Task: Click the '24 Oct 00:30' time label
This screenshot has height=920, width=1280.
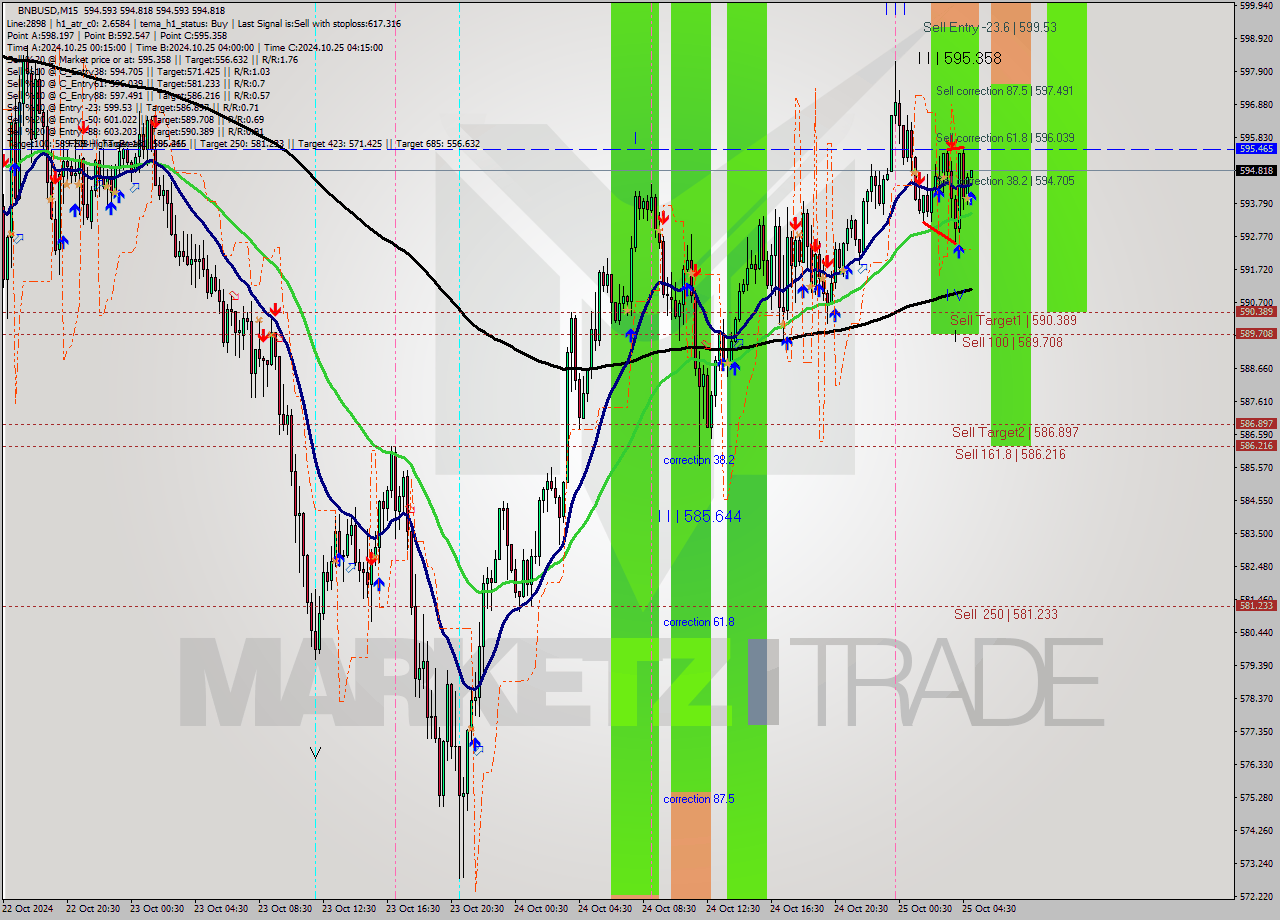Action: (x=543, y=909)
